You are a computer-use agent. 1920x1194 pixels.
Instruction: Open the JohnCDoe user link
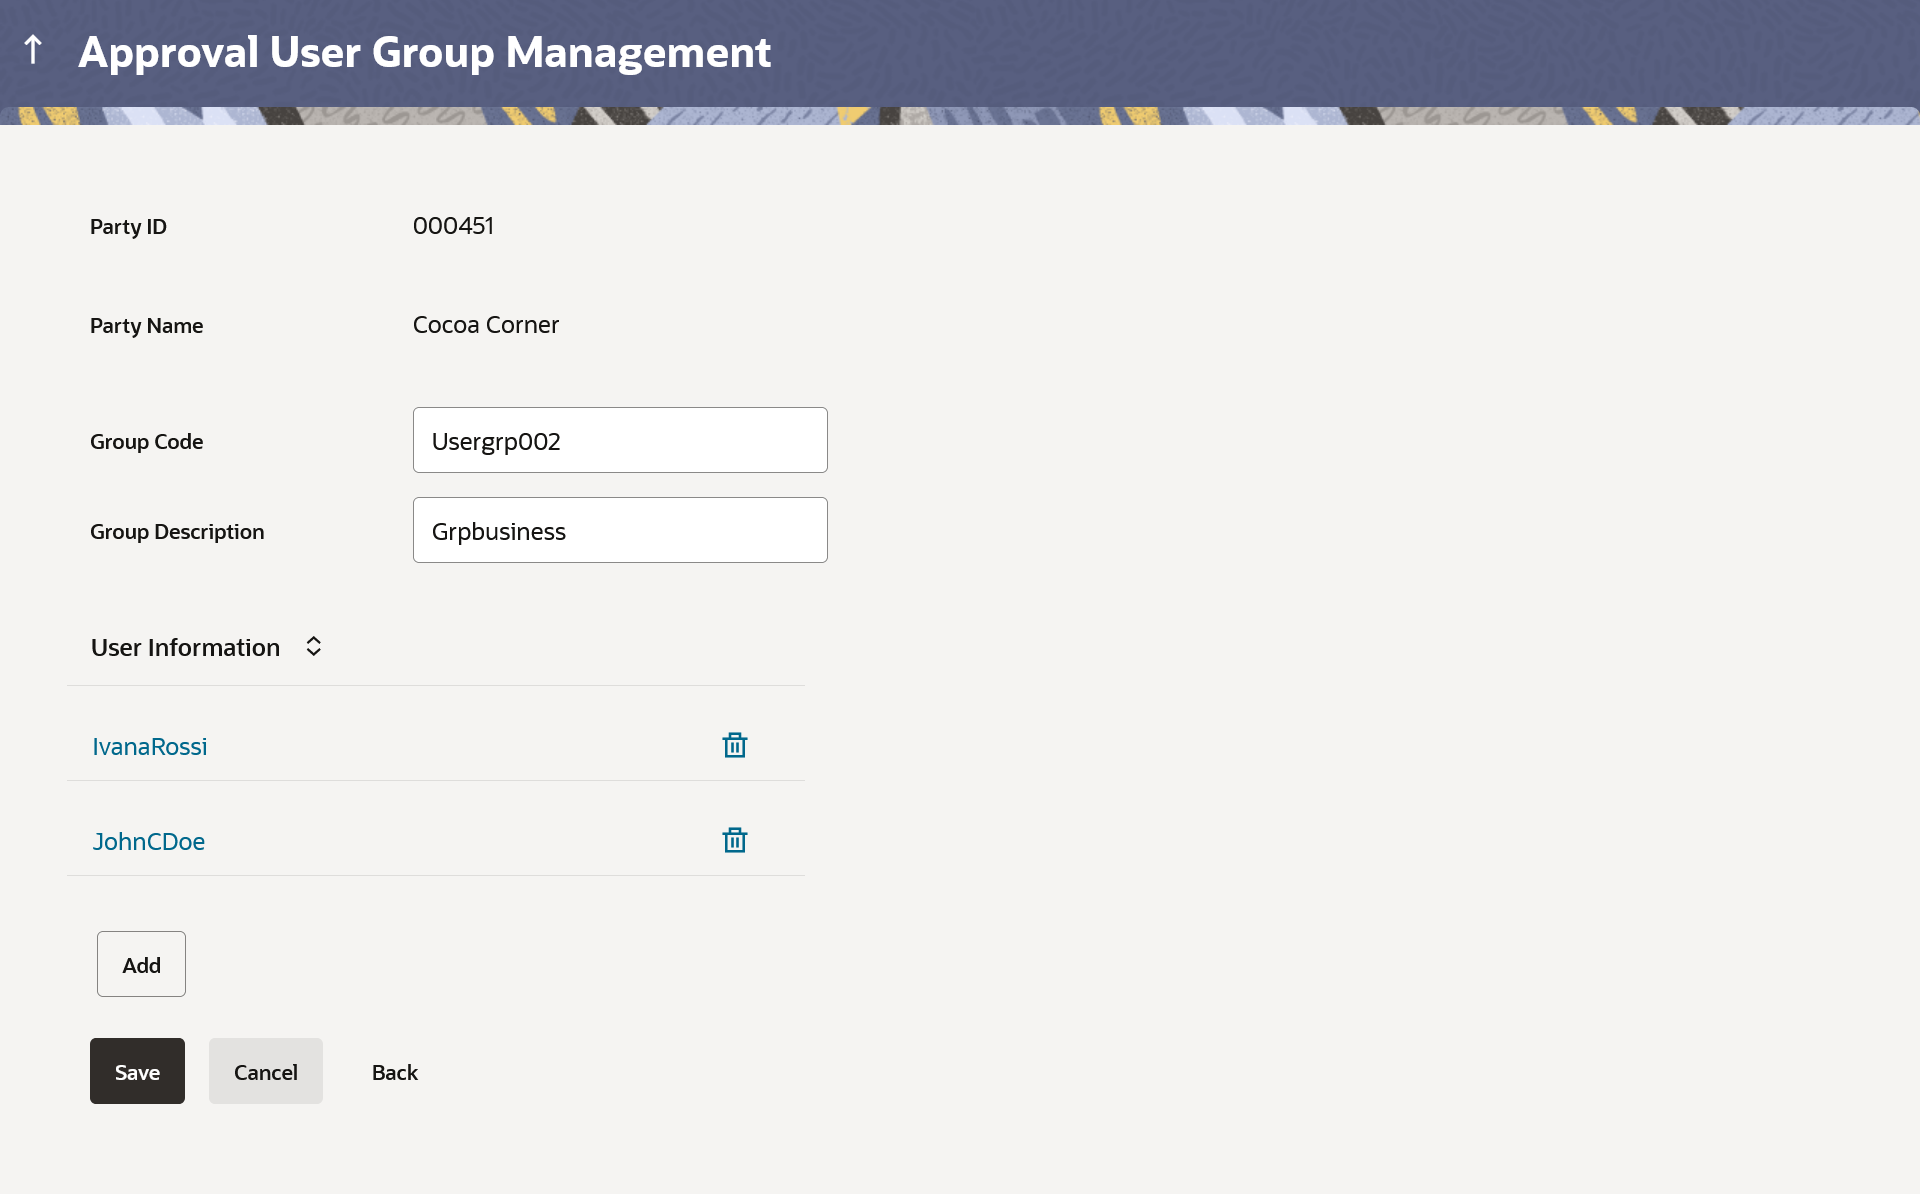pos(149,841)
